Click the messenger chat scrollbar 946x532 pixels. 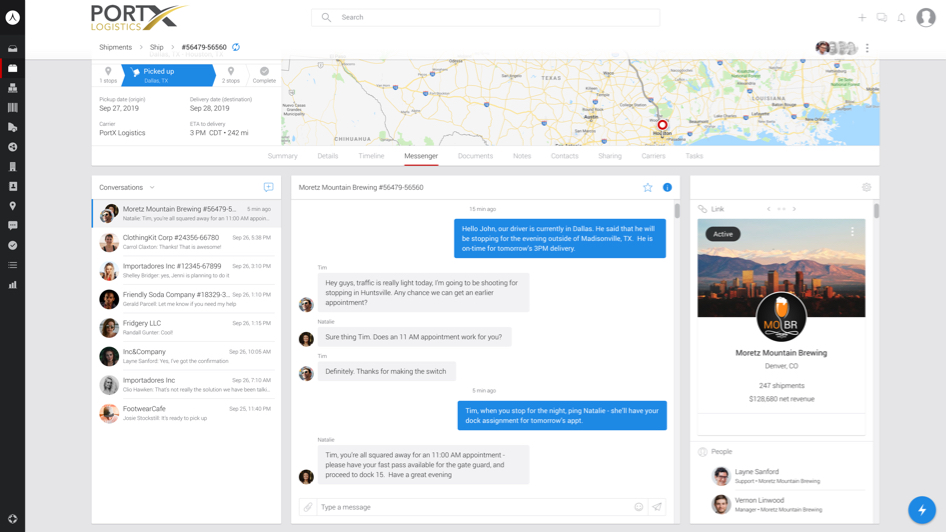tap(677, 211)
